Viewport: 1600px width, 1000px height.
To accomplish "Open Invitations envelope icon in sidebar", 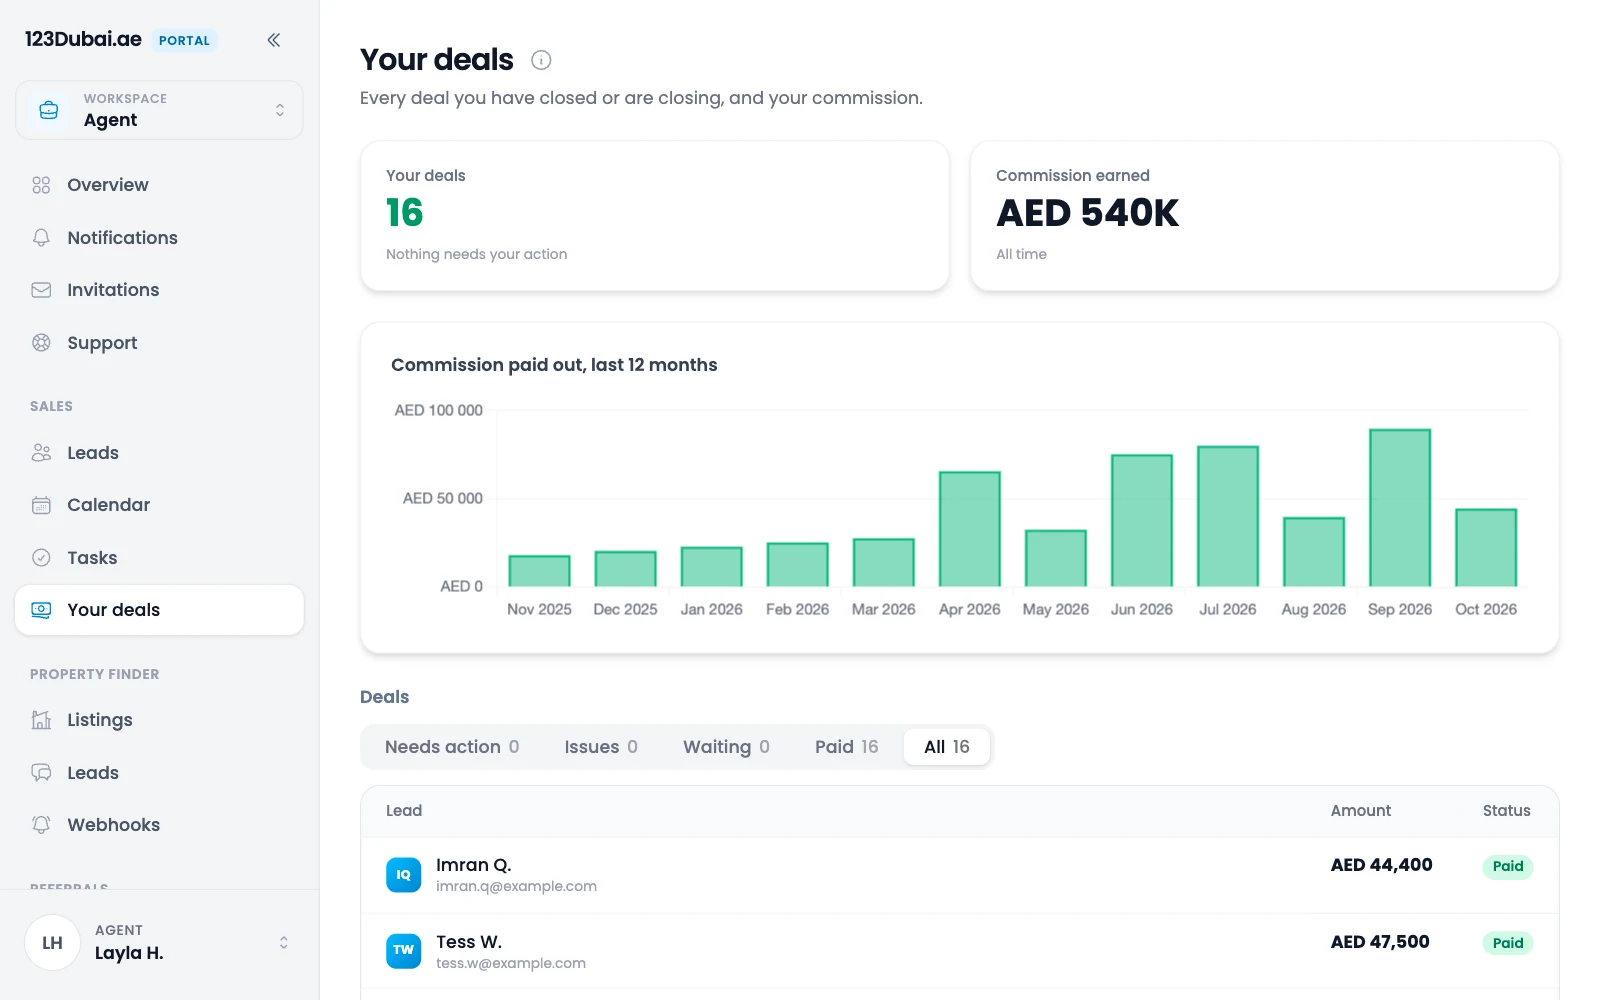I will click(41, 290).
